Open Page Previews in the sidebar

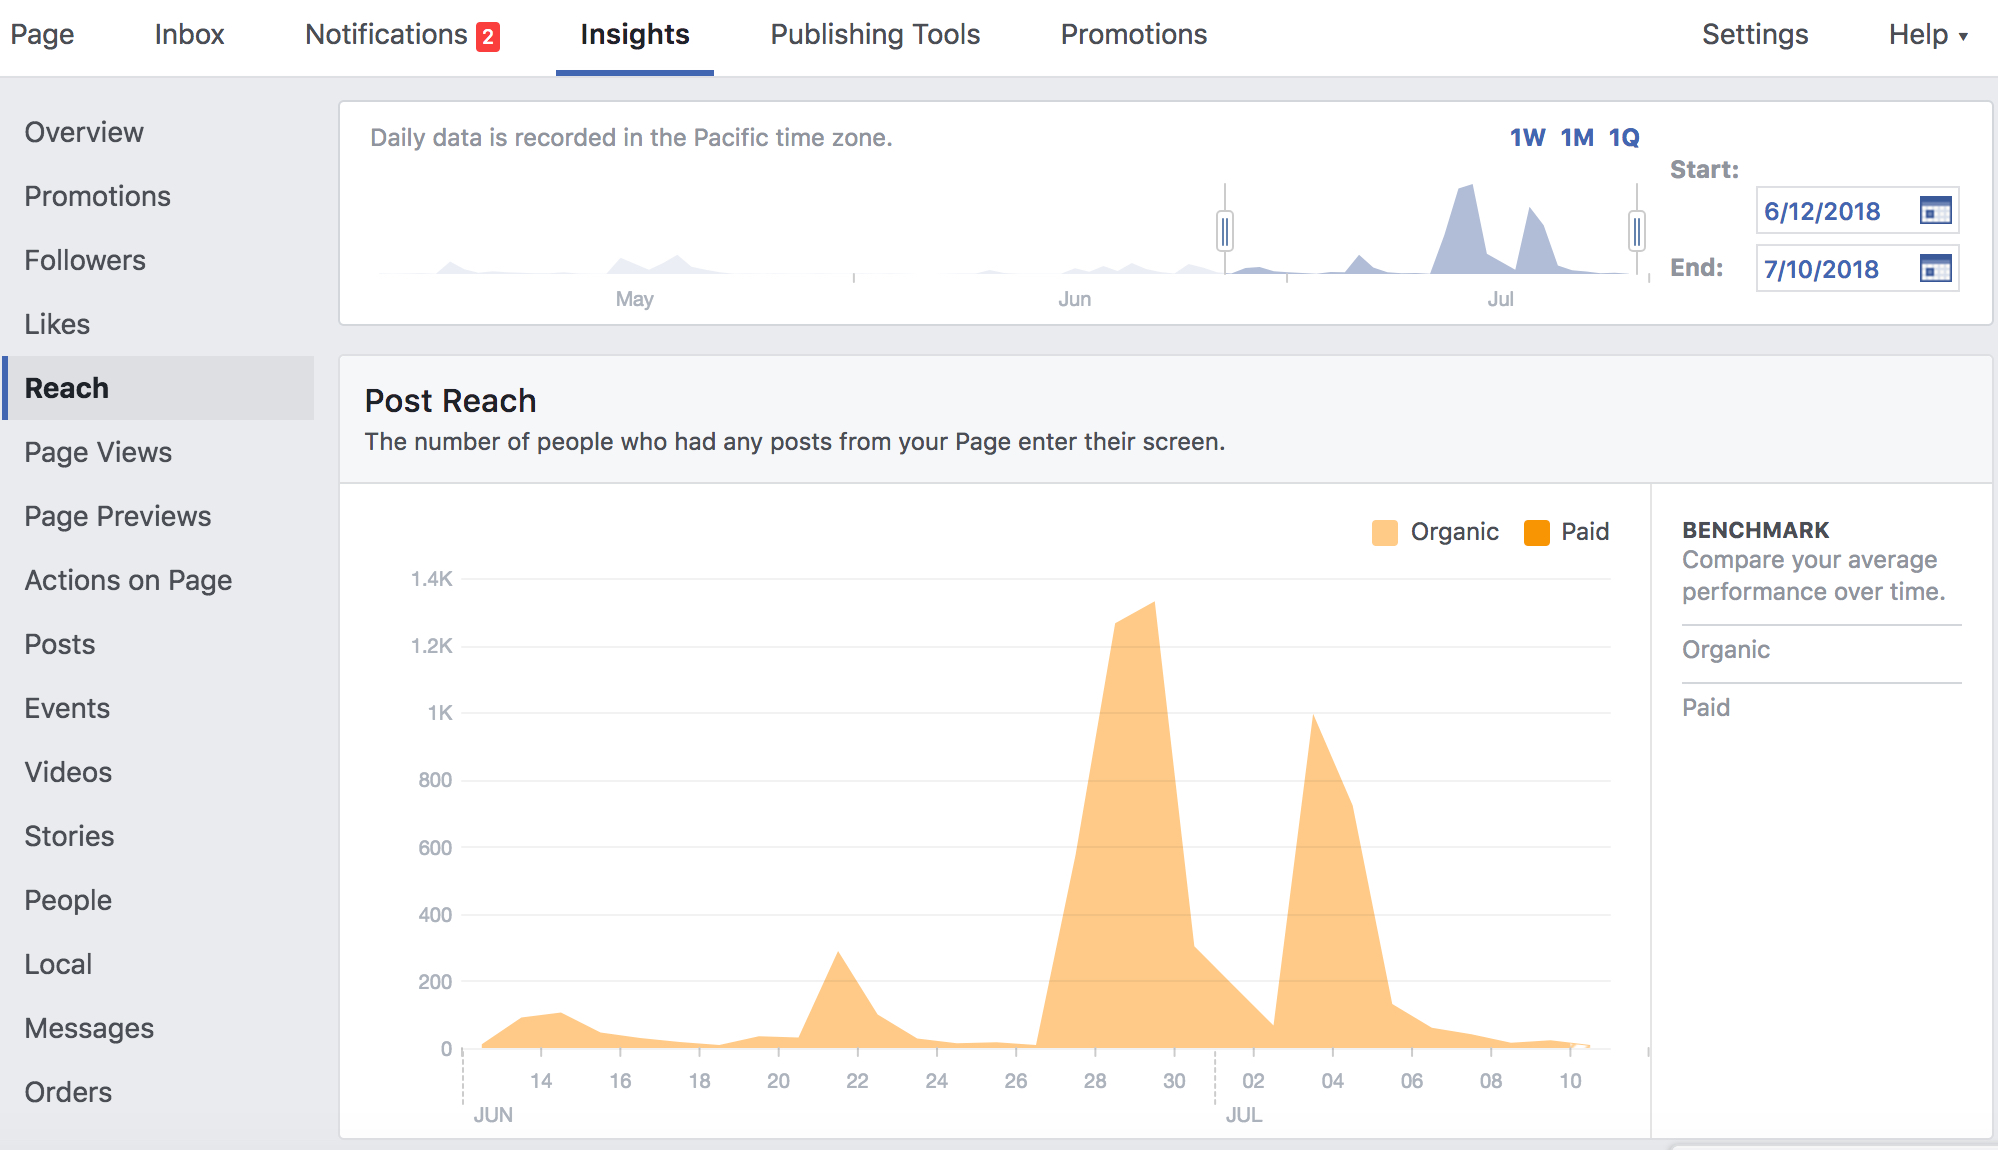tap(118, 516)
